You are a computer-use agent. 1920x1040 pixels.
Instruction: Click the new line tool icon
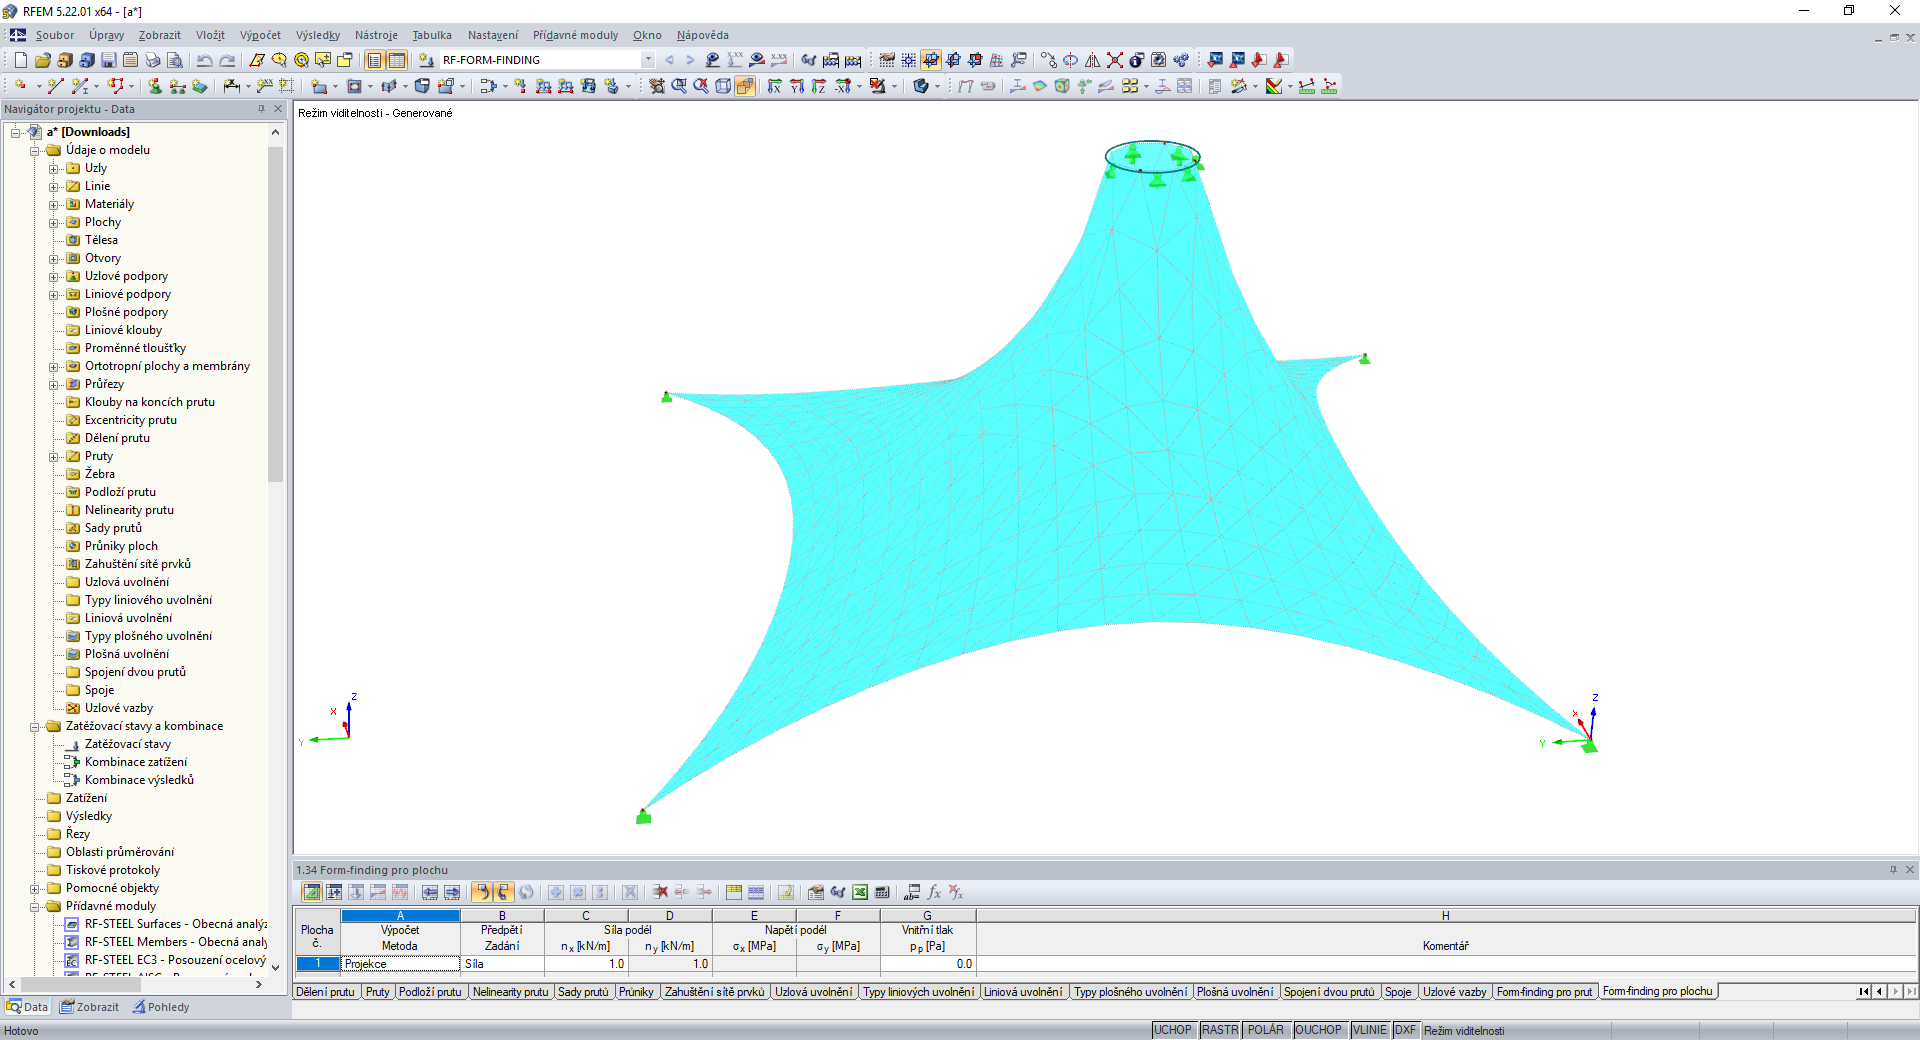pyautogui.click(x=55, y=86)
